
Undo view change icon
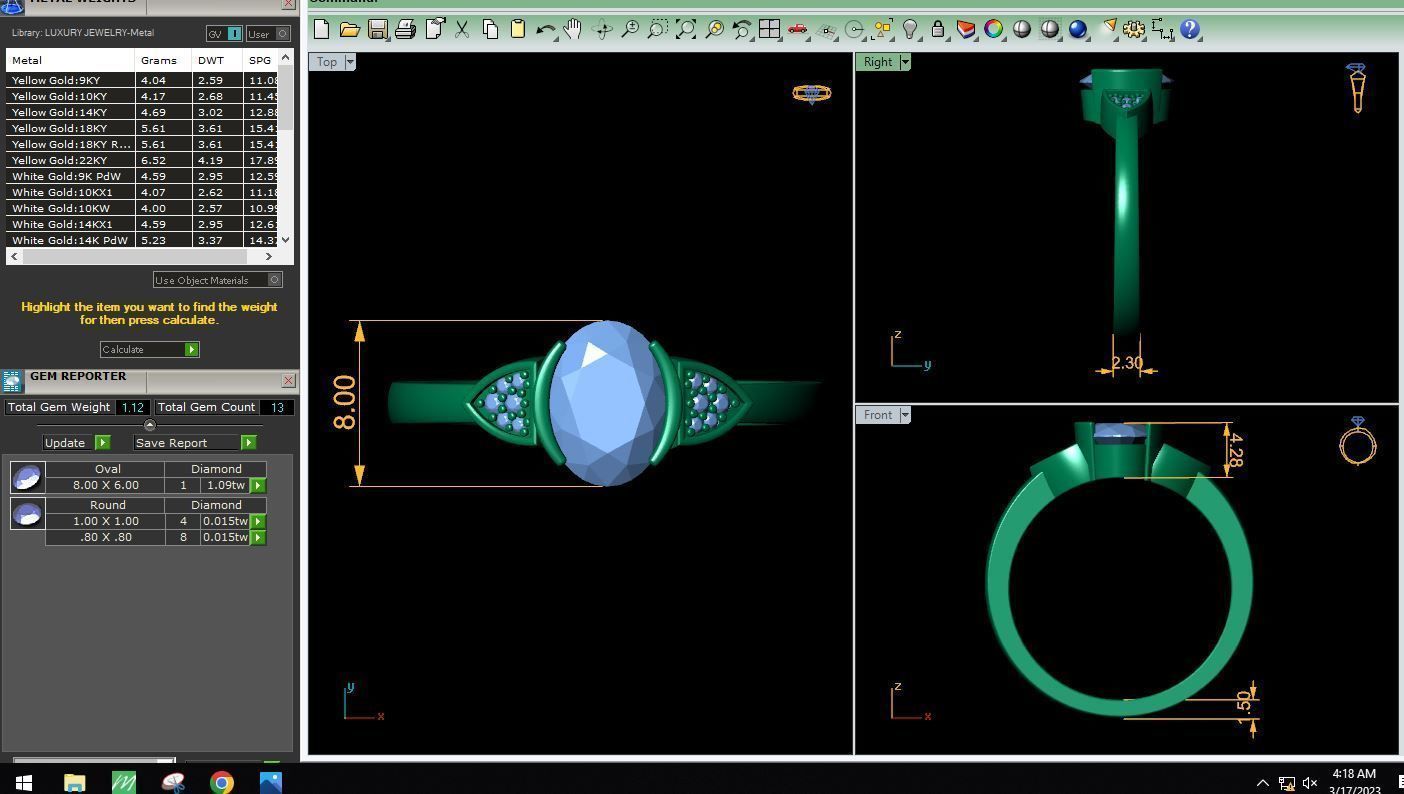(x=741, y=30)
